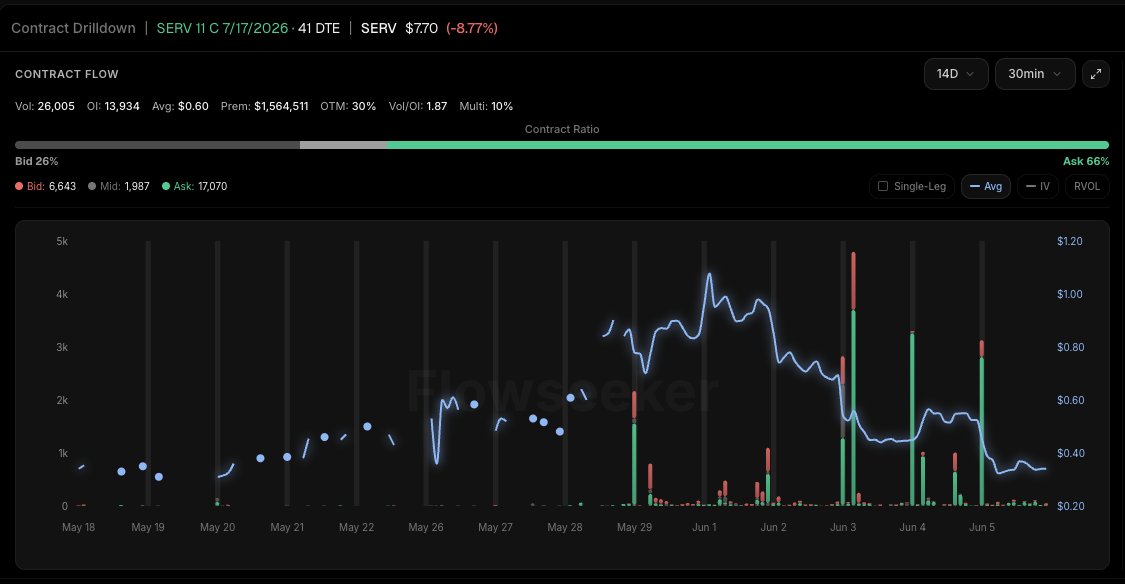
Task: Click the volume bar at May 29
Action: [x=634, y=449]
